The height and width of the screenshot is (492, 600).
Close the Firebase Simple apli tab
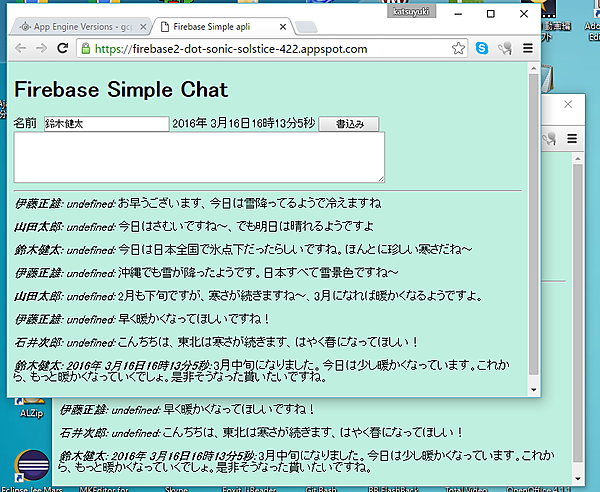[283, 27]
